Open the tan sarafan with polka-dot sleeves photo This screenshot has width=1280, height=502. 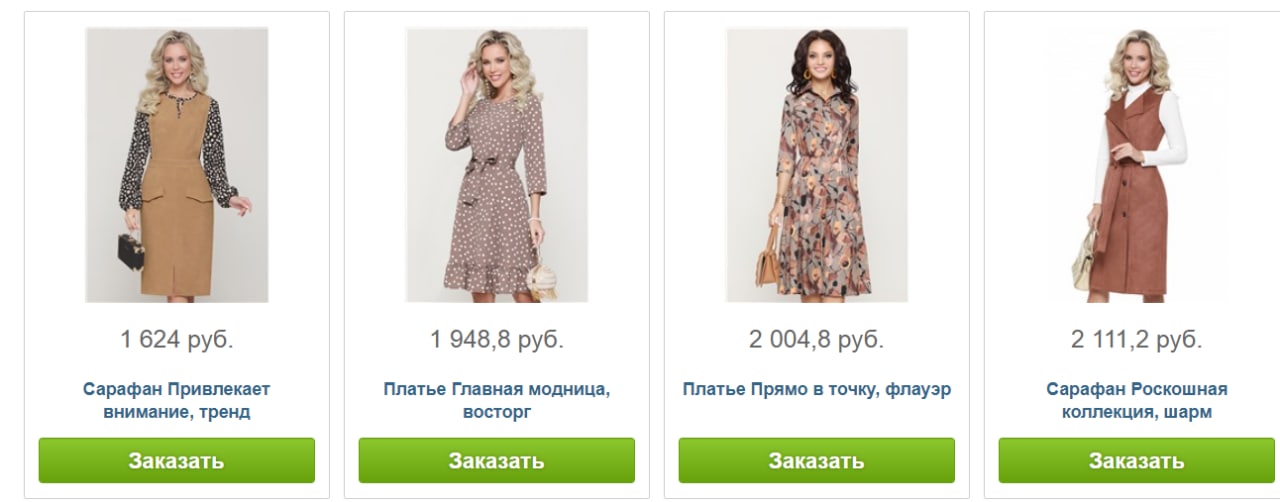click(x=177, y=165)
